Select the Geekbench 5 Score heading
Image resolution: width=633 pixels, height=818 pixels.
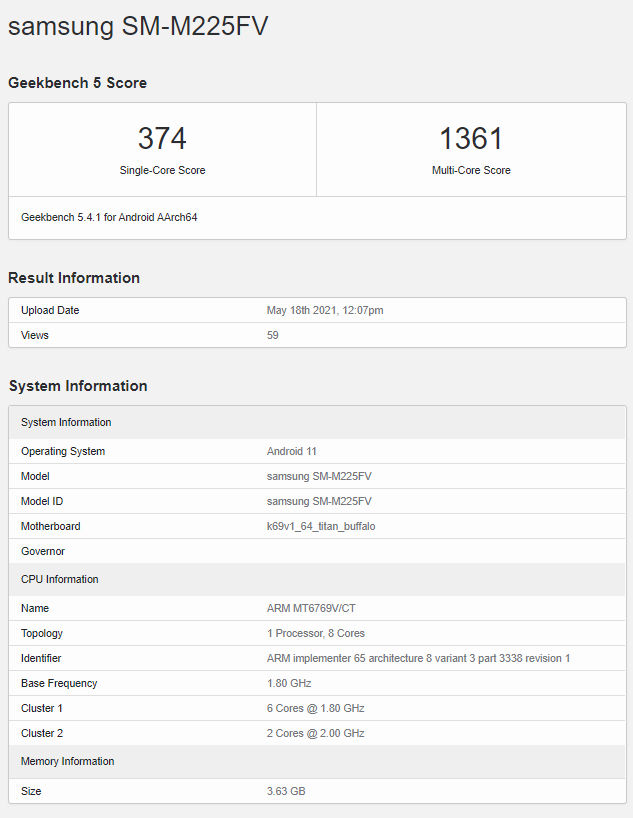click(77, 83)
